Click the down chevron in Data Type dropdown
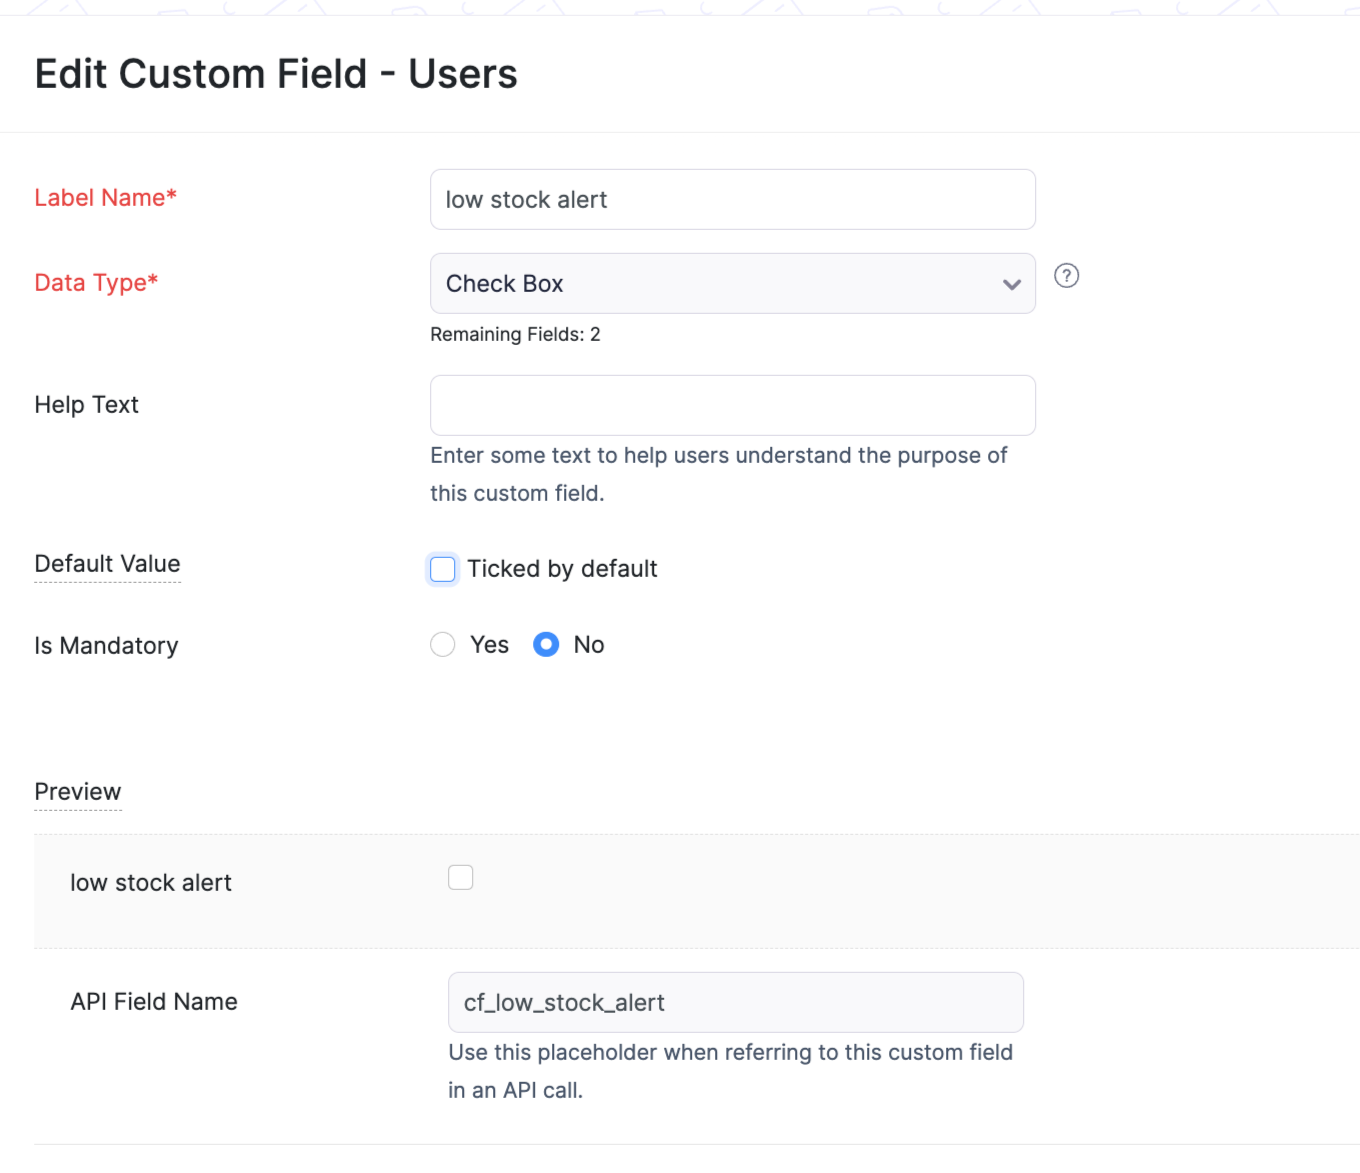This screenshot has width=1360, height=1173. coord(1012,285)
